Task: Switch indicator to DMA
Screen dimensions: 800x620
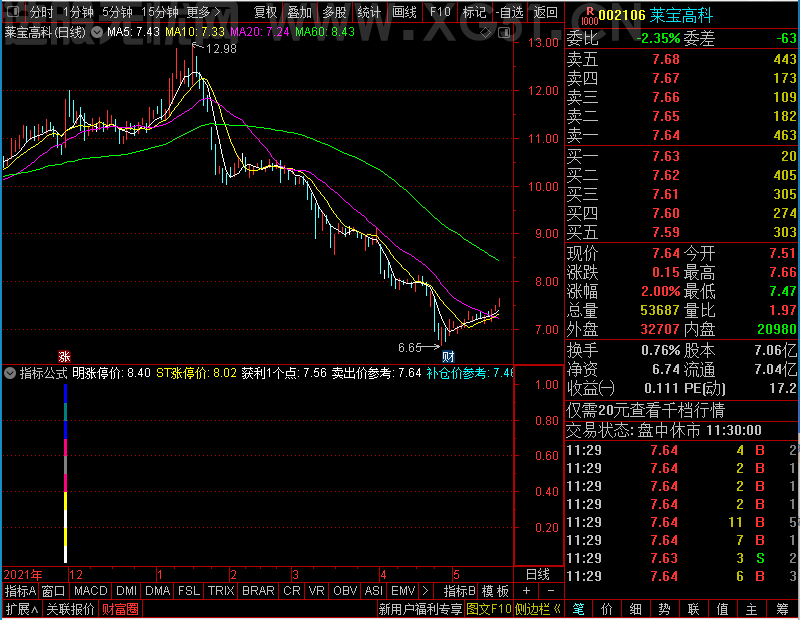Action: 158,591
